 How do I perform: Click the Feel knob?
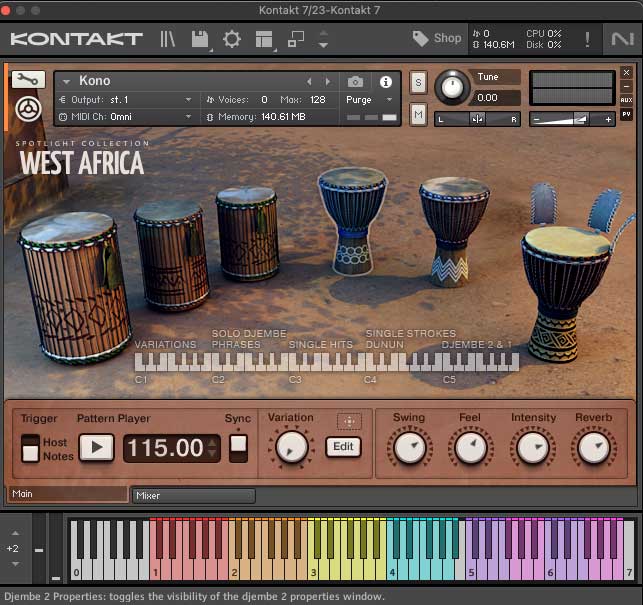coord(471,447)
